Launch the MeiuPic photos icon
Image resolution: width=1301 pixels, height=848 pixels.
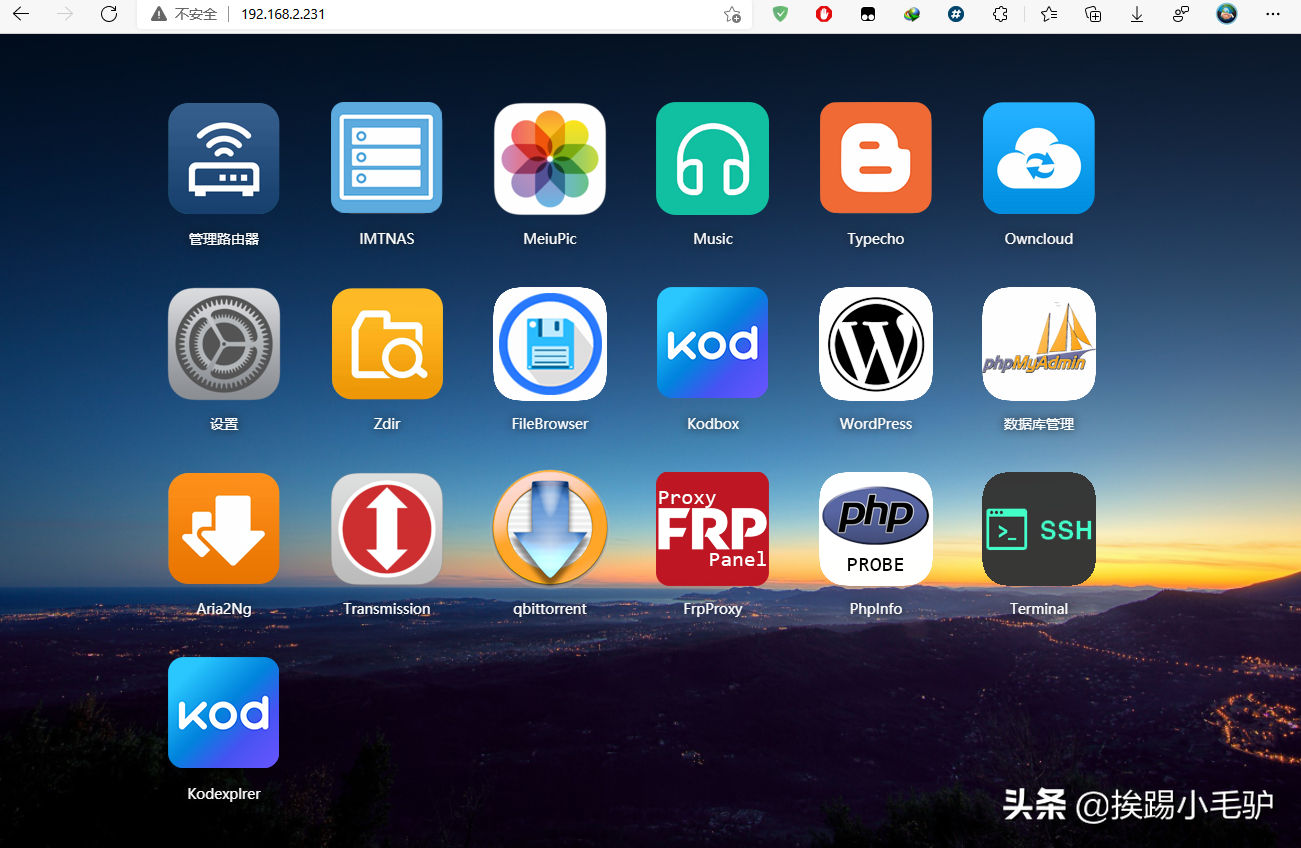coord(550,158)
